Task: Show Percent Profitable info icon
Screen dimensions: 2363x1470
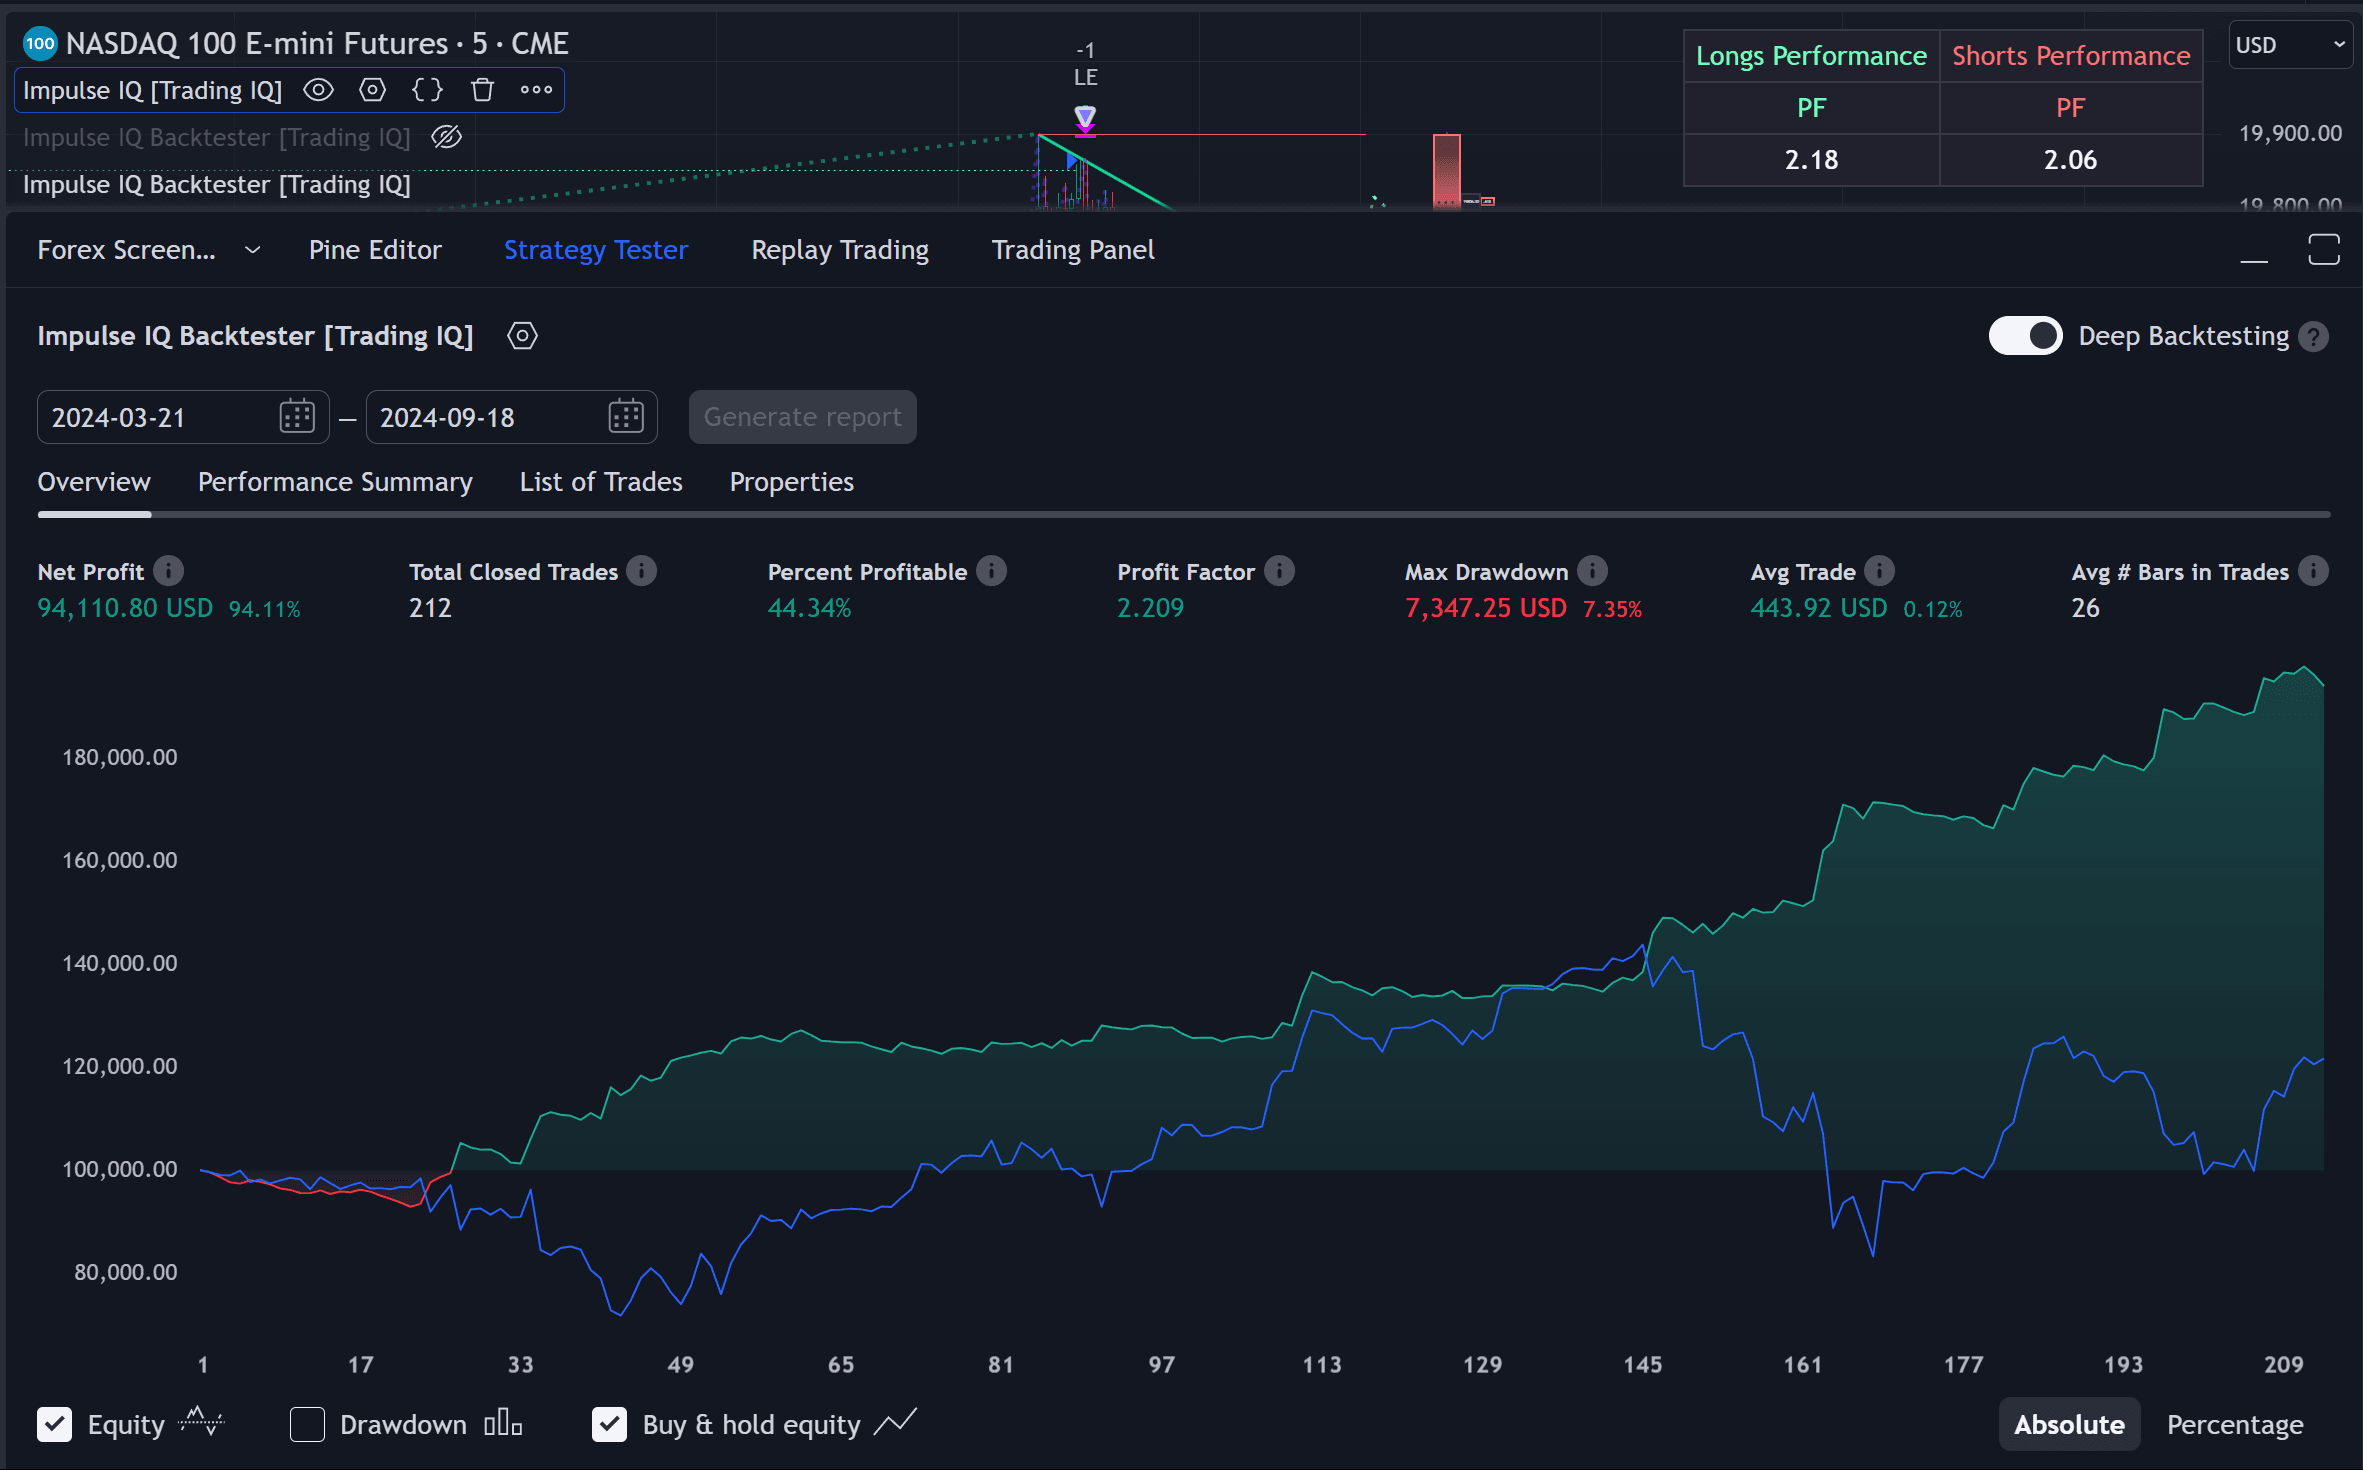Action: coord(991,571)
